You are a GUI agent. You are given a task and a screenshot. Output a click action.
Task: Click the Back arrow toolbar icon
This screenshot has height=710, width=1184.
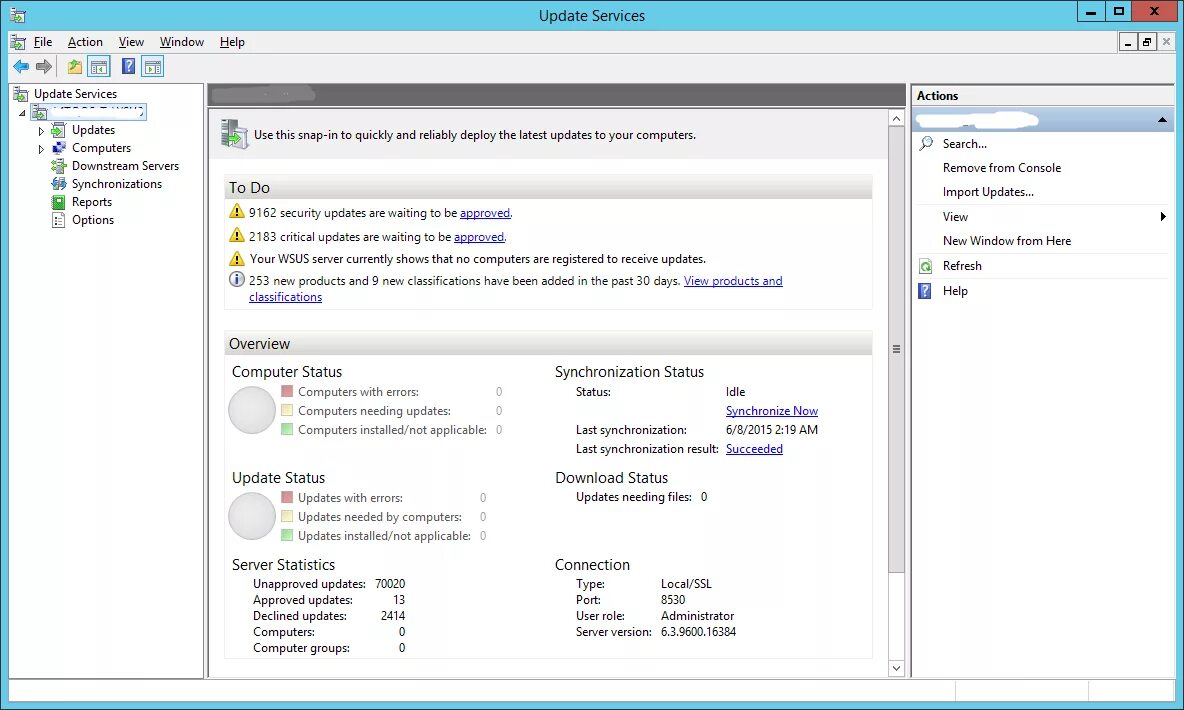(21, 67)
